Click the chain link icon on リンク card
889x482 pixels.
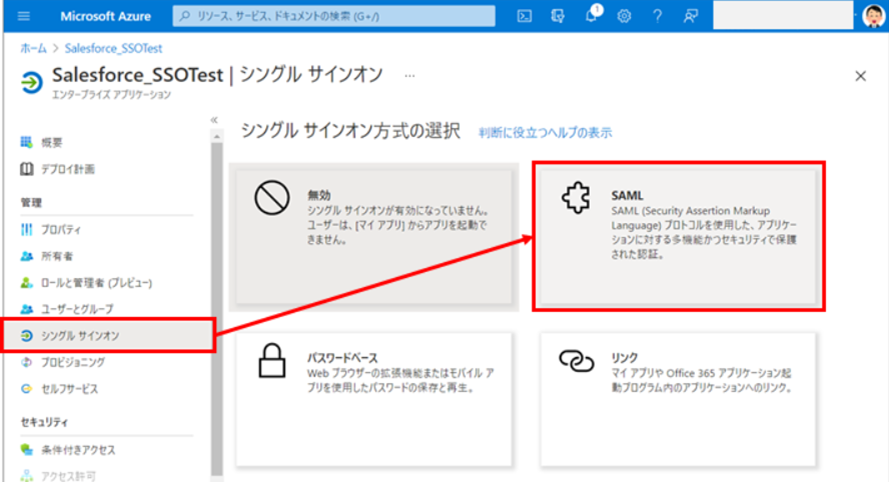576,361
